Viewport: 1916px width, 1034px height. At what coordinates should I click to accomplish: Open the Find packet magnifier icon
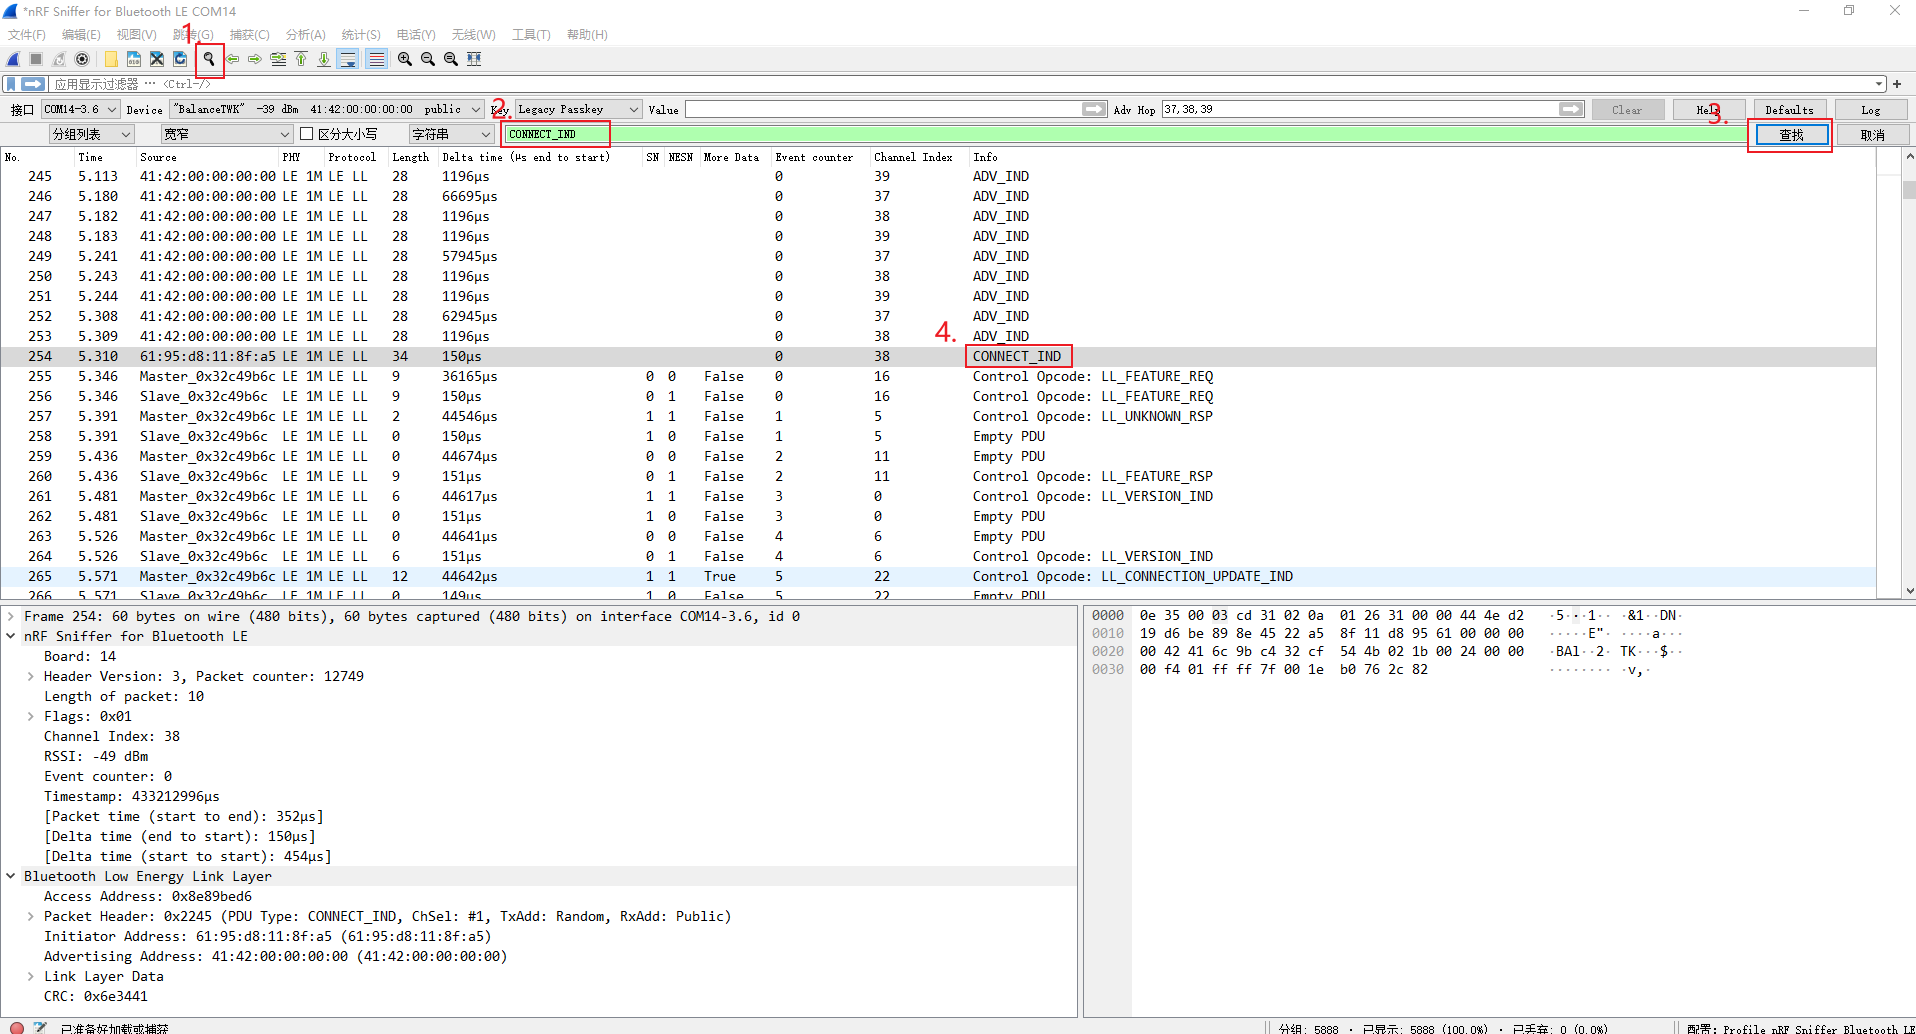tap(209, 59)
